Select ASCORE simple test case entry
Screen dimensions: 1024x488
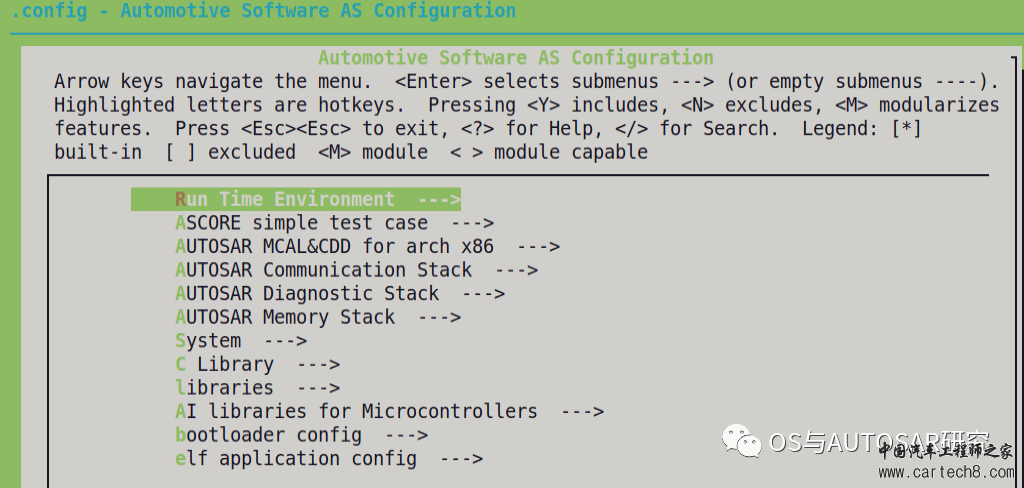(x=334, y=223)
